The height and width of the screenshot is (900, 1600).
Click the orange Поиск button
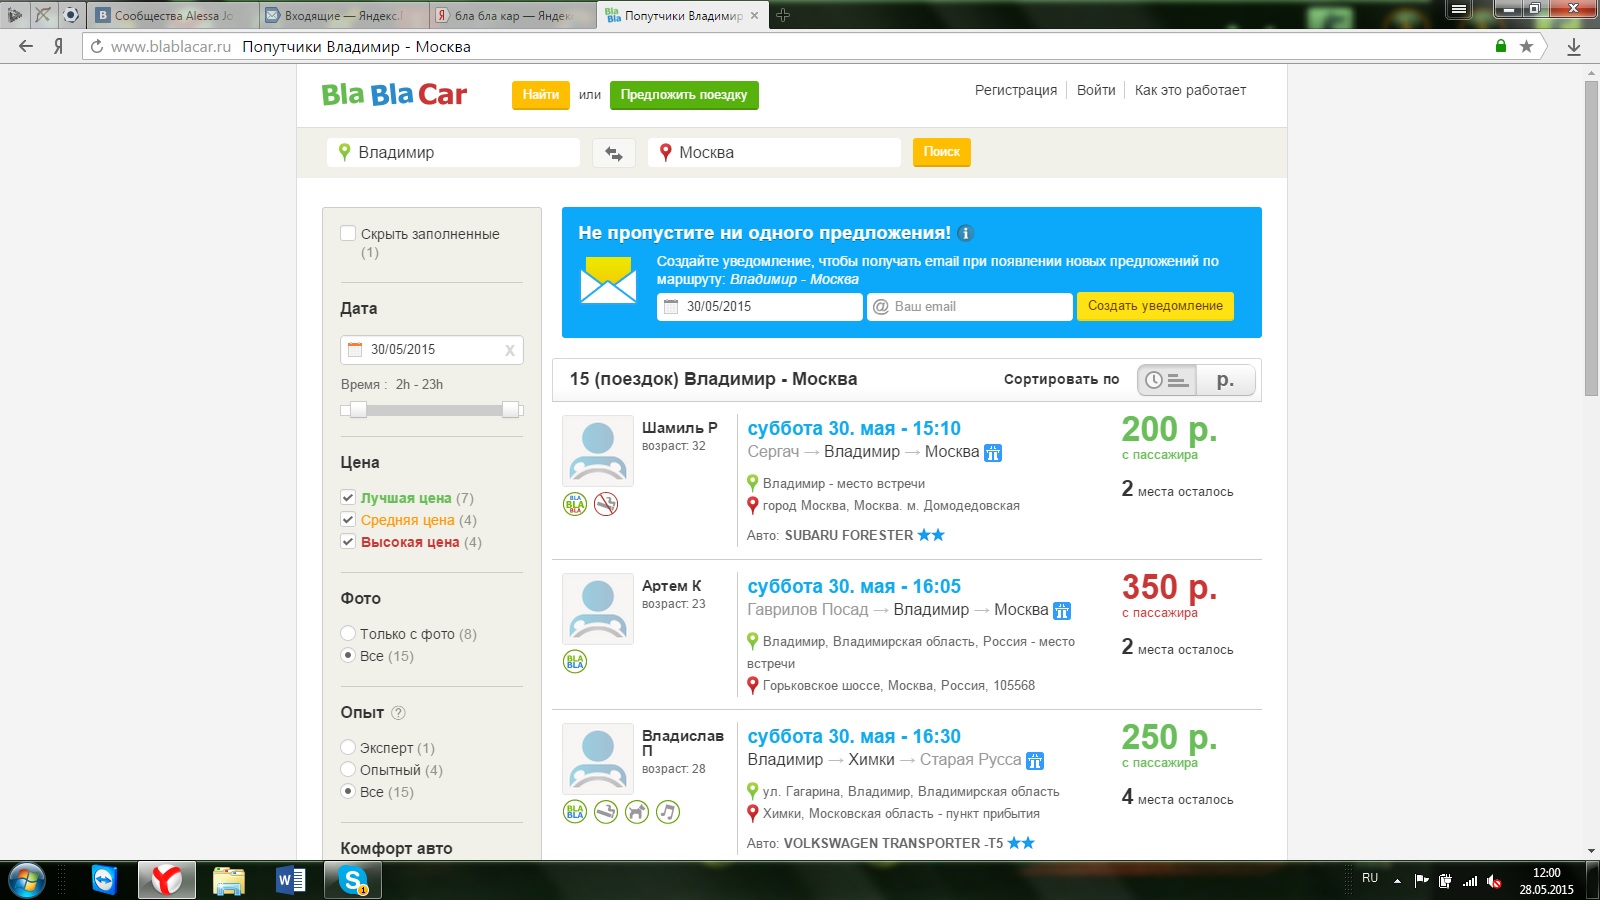coord(942,152)
